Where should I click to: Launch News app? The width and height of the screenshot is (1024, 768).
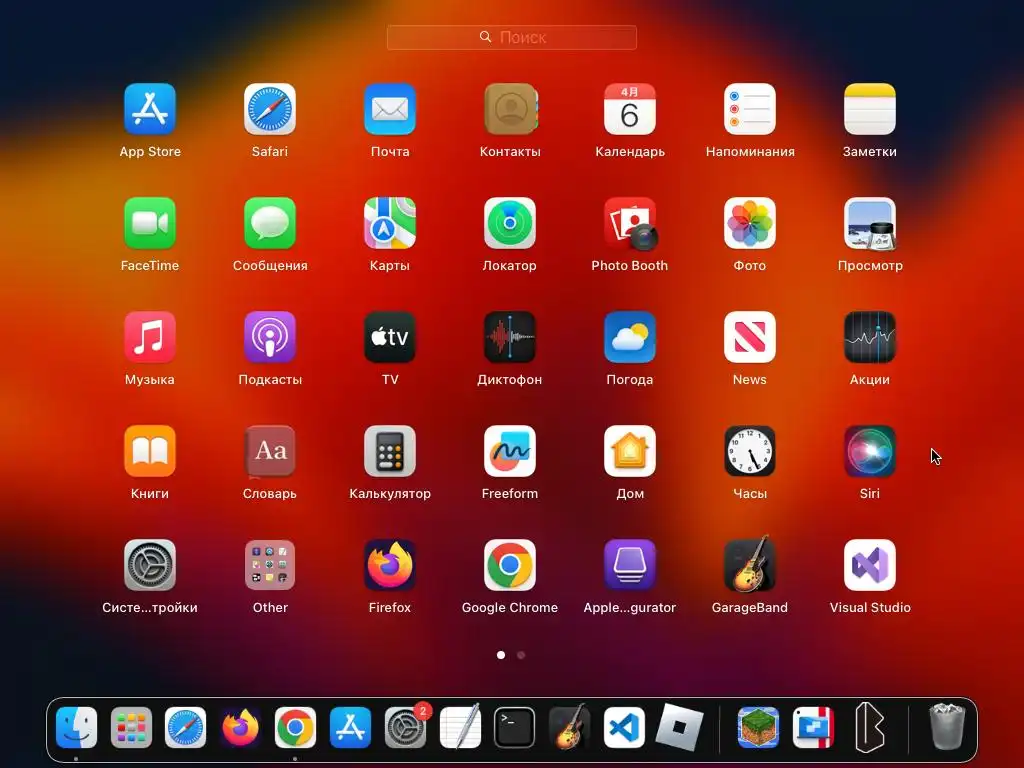(750, 337)
